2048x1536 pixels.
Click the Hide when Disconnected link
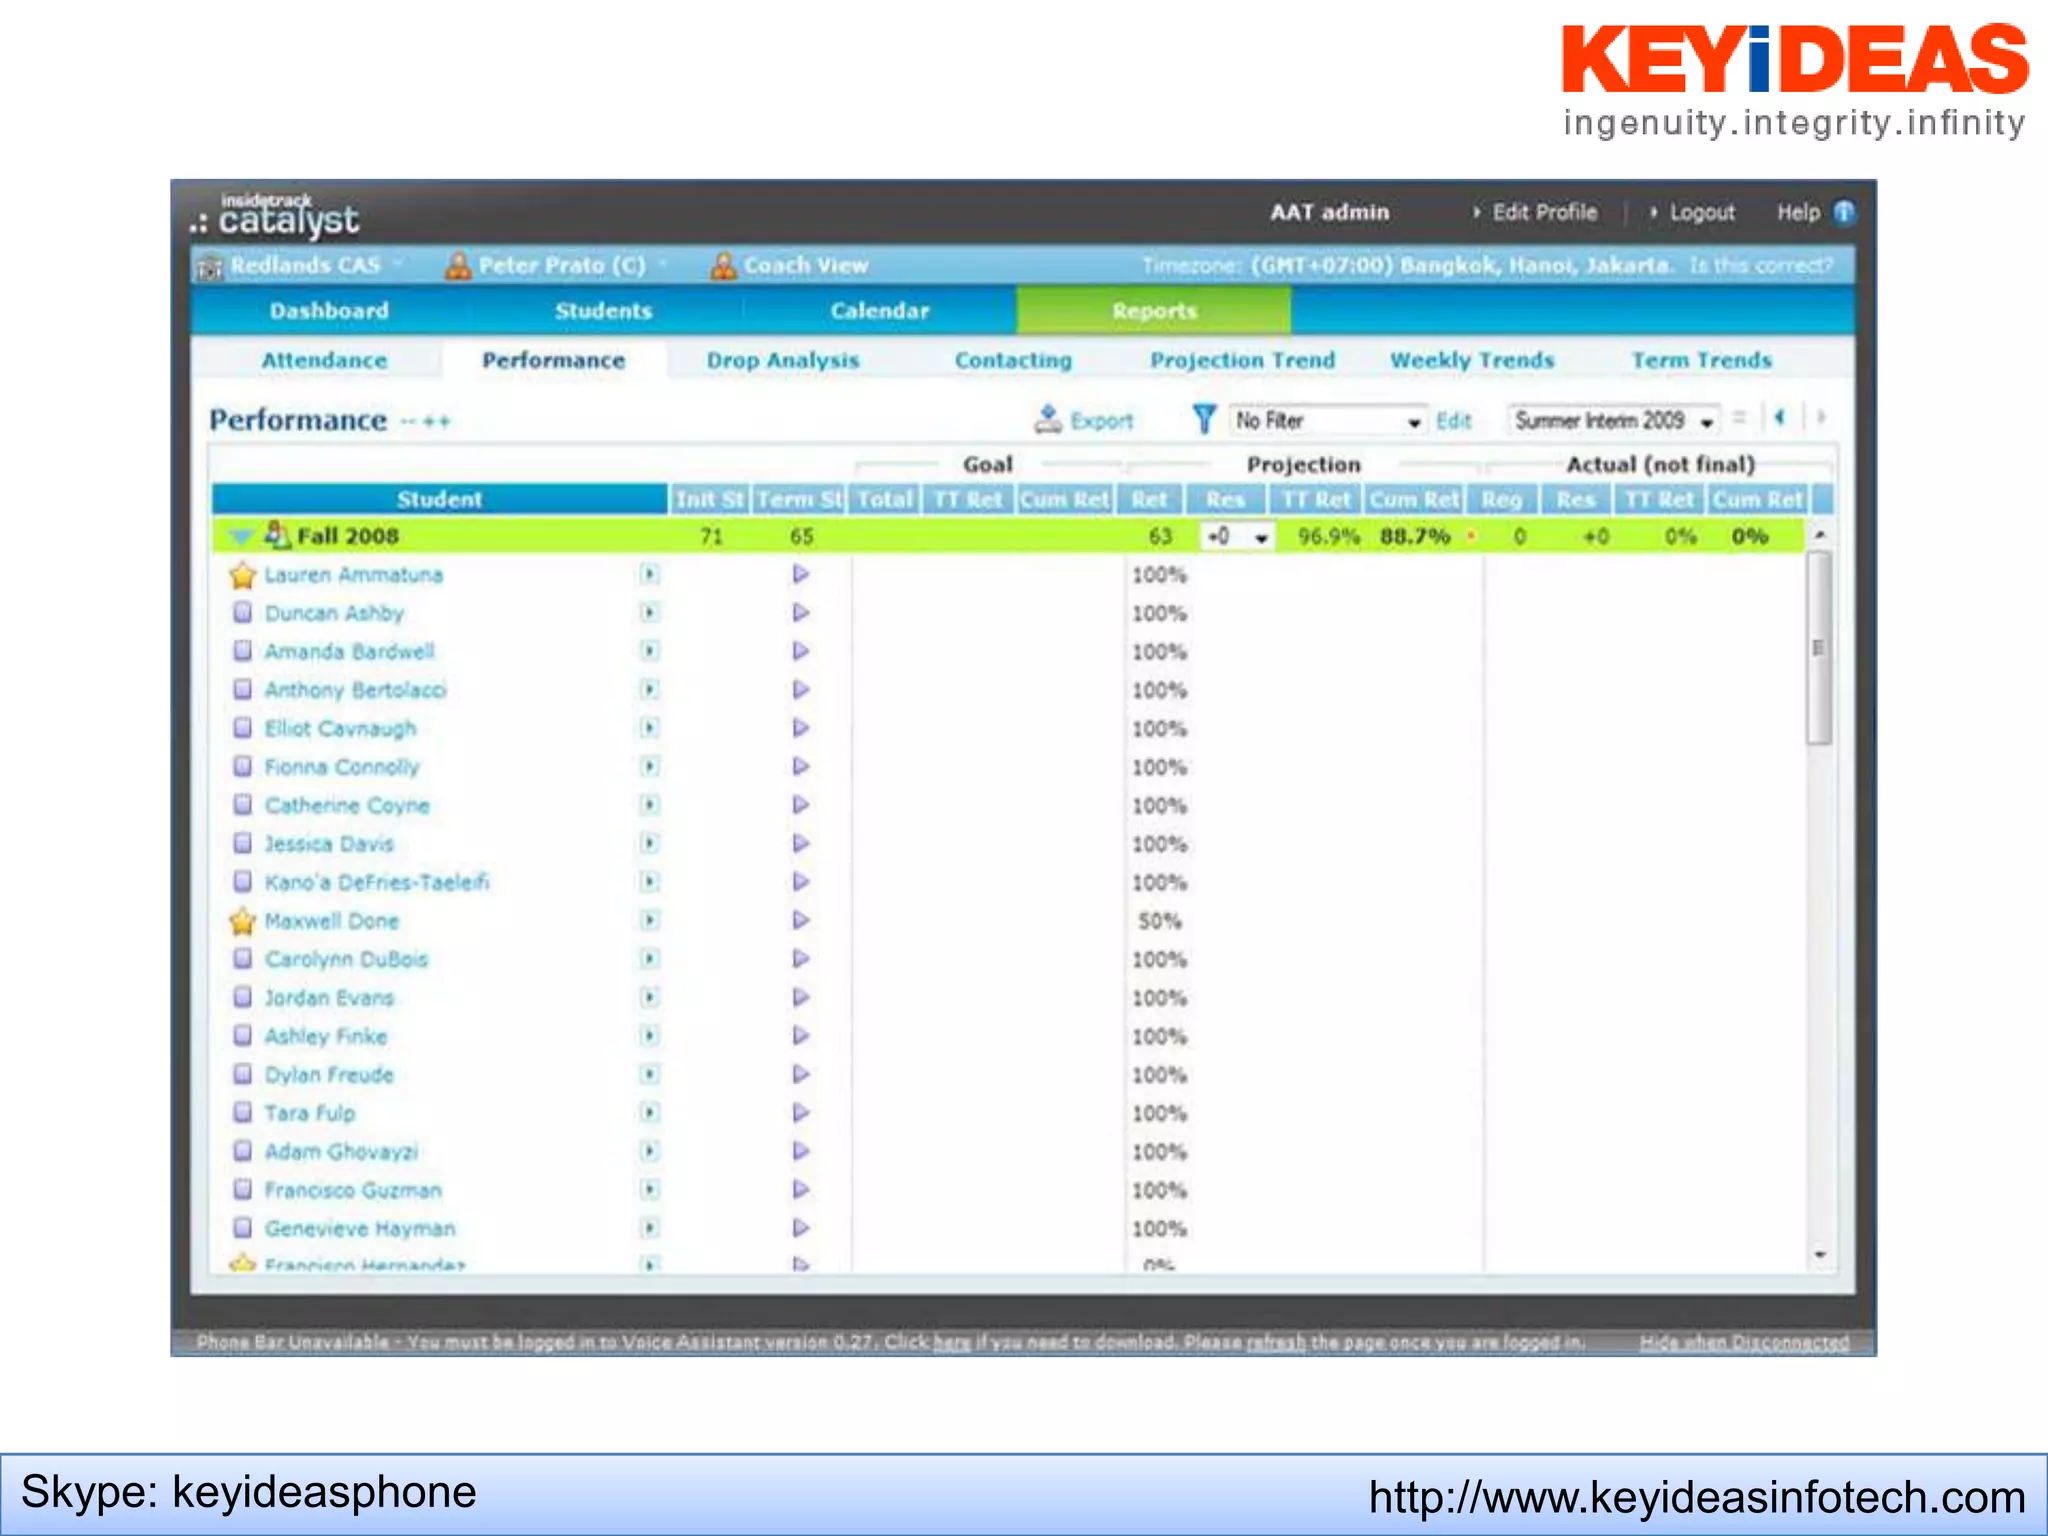(1744, 1342)
